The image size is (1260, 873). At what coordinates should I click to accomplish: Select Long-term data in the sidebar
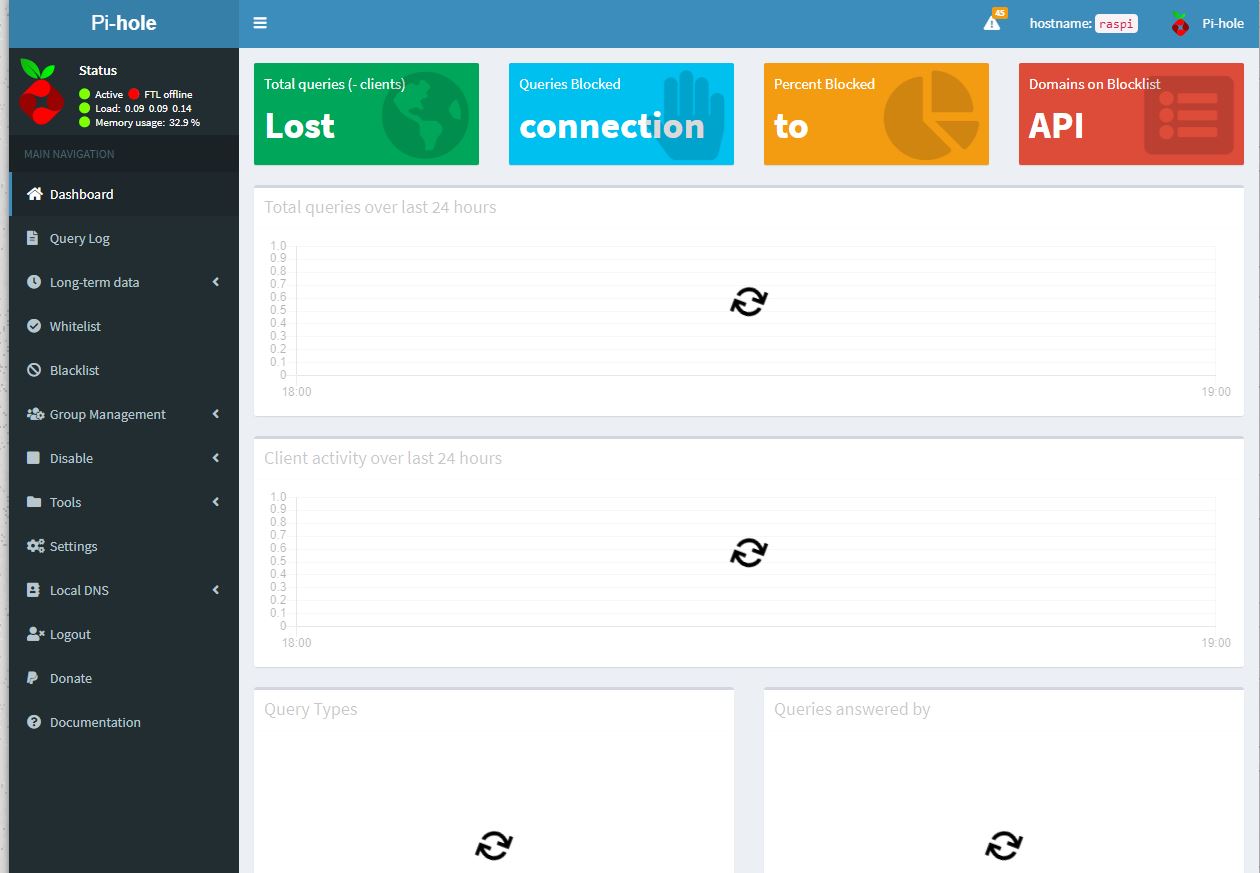pyautogui.click(x=124, y=282)
